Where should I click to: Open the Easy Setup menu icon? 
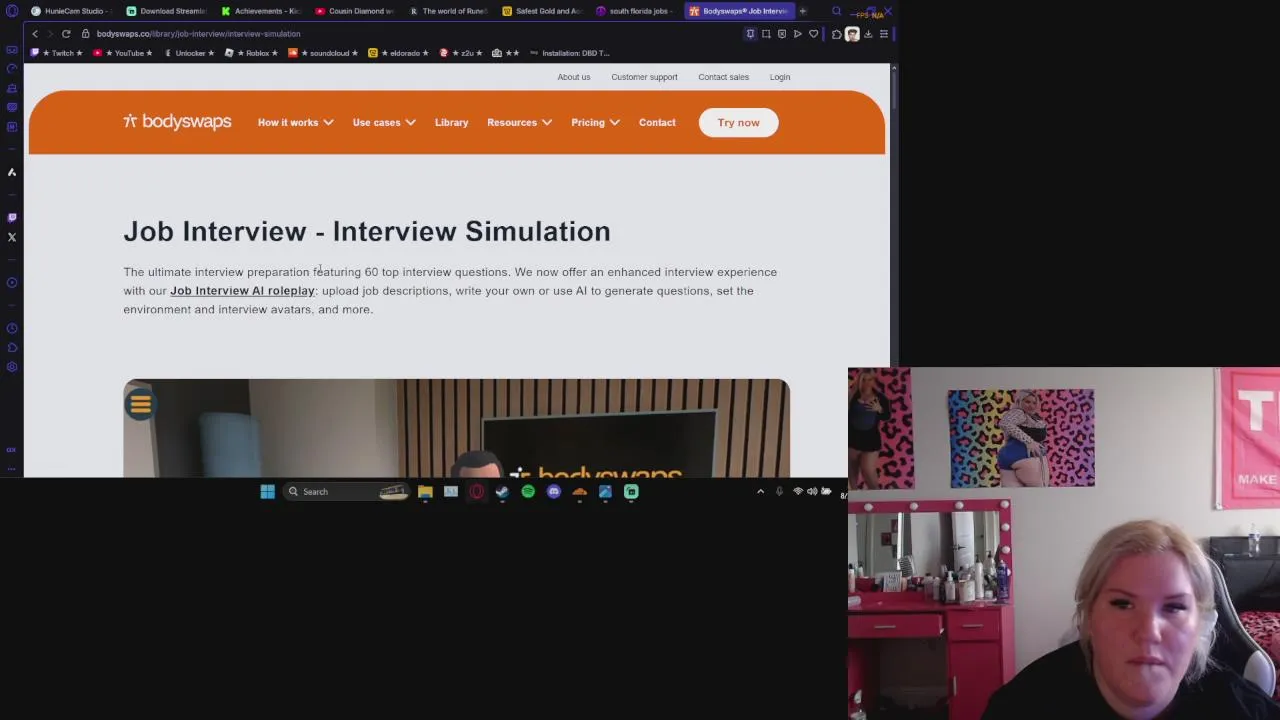pos(883,34)
